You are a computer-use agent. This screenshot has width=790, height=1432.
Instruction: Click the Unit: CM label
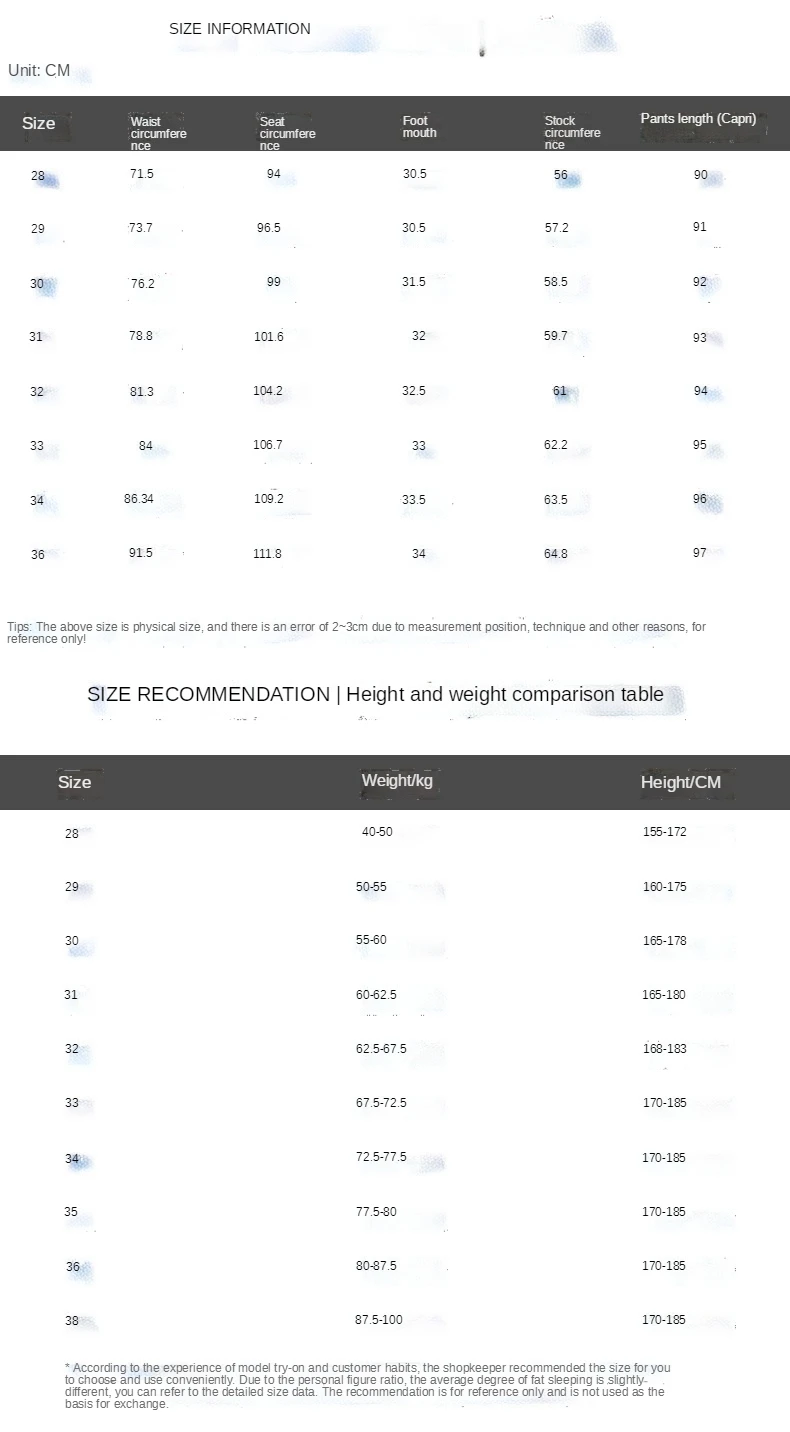pyautogui.click(x=39, y=71)
